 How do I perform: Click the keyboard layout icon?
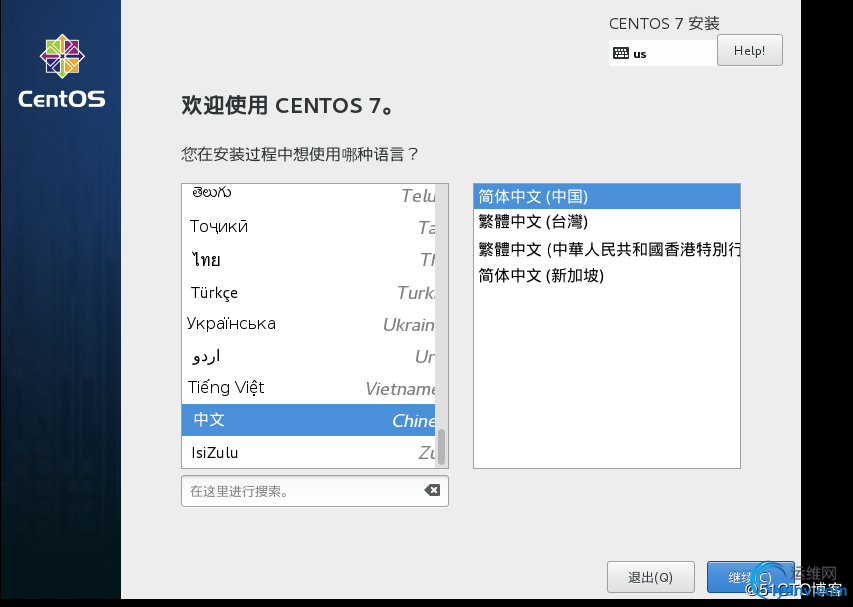pos(621,53)
